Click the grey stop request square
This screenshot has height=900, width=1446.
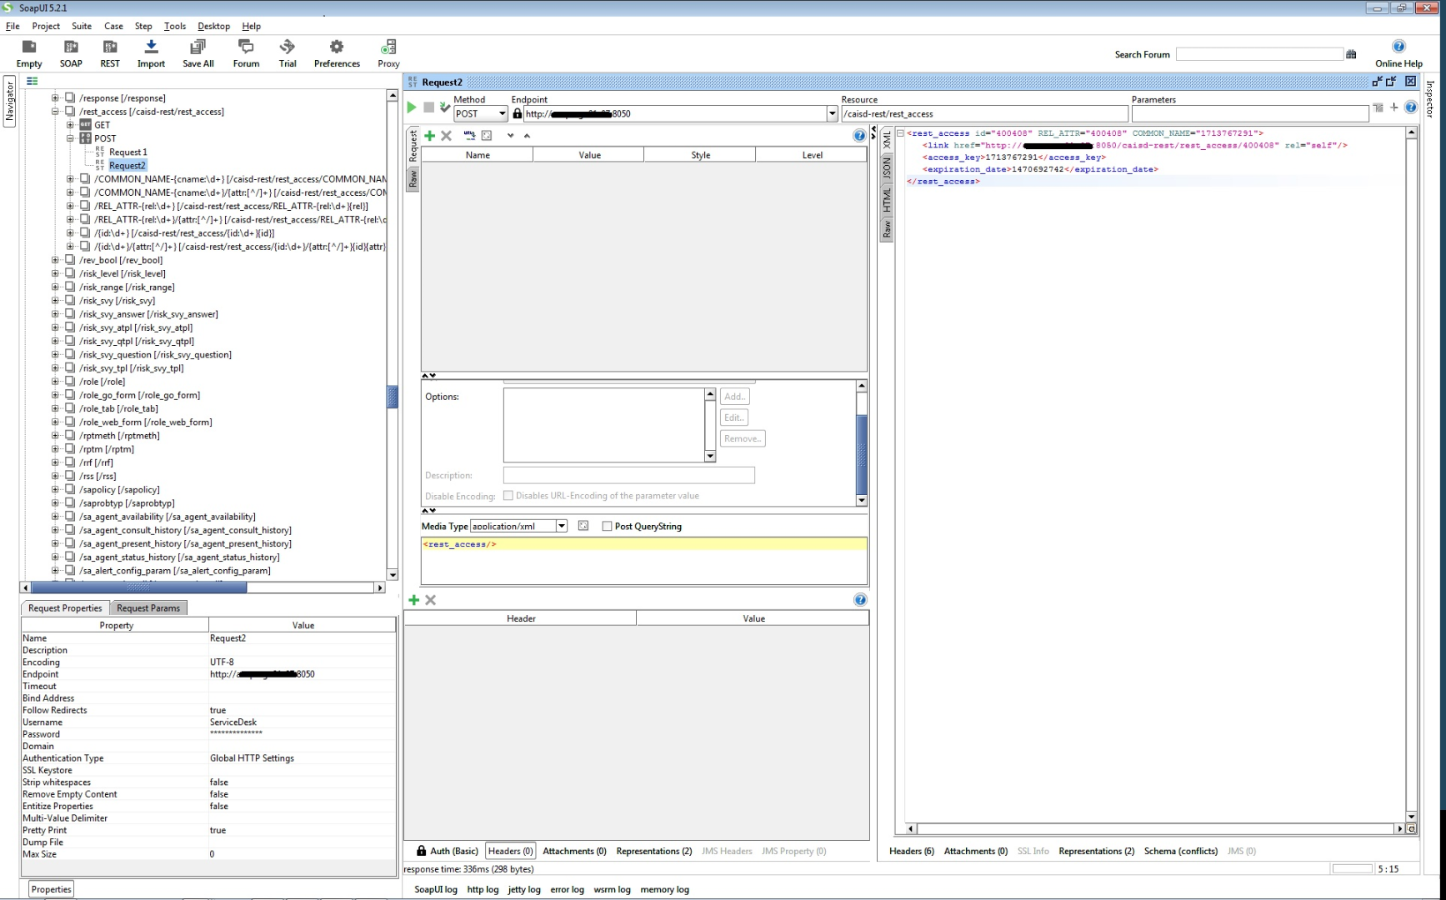pos(429,107)
